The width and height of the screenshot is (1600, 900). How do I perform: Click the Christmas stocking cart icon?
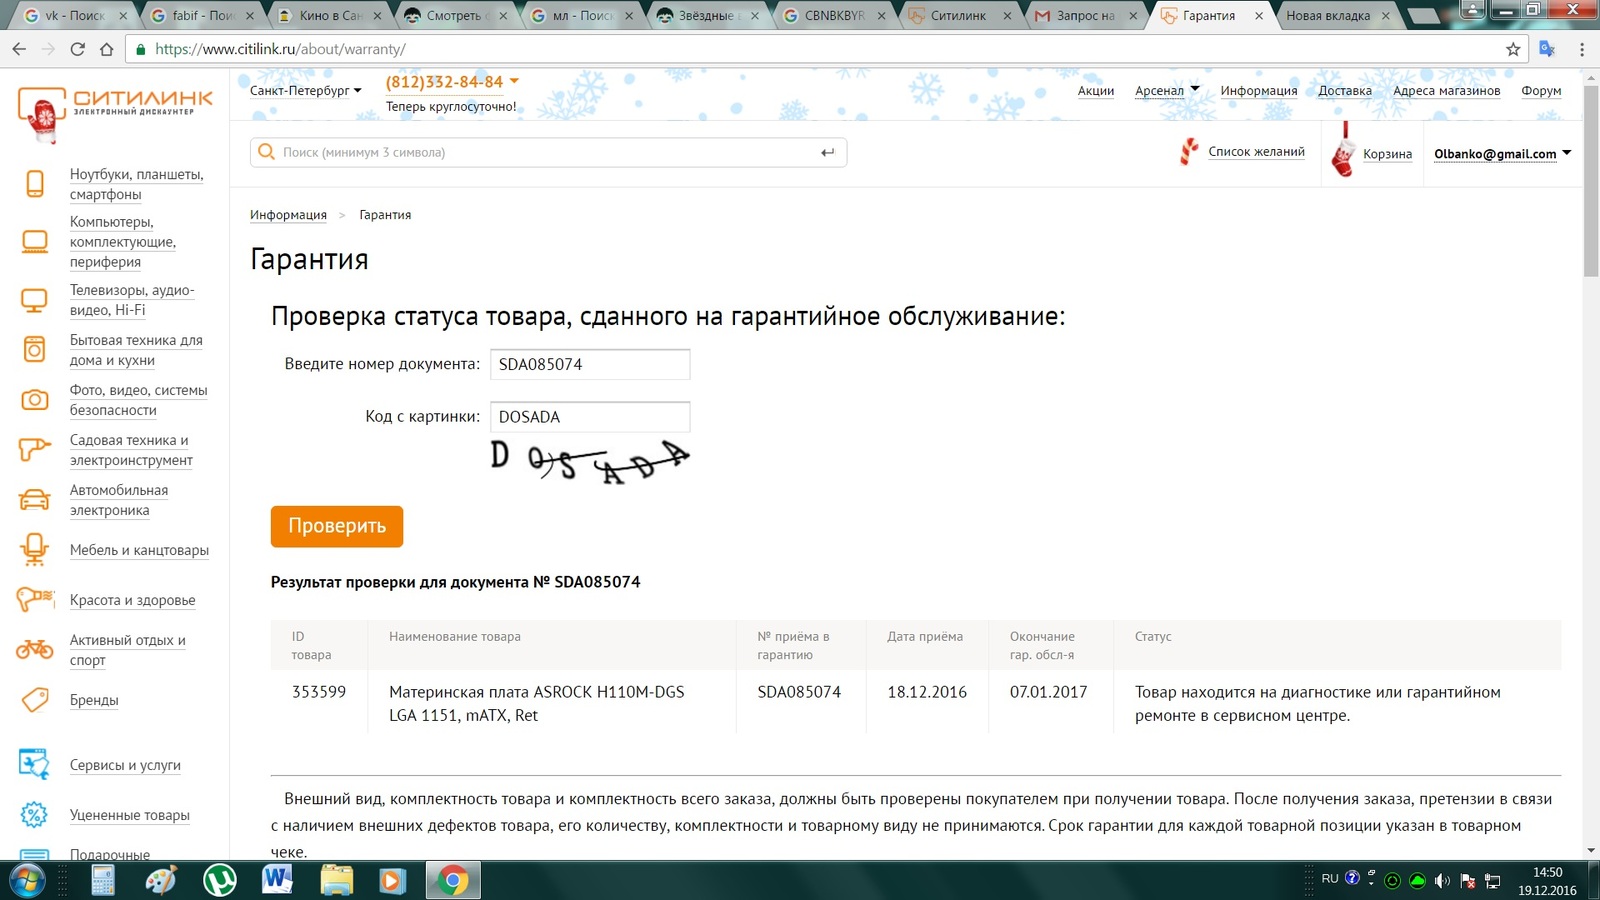point(1344,150)
